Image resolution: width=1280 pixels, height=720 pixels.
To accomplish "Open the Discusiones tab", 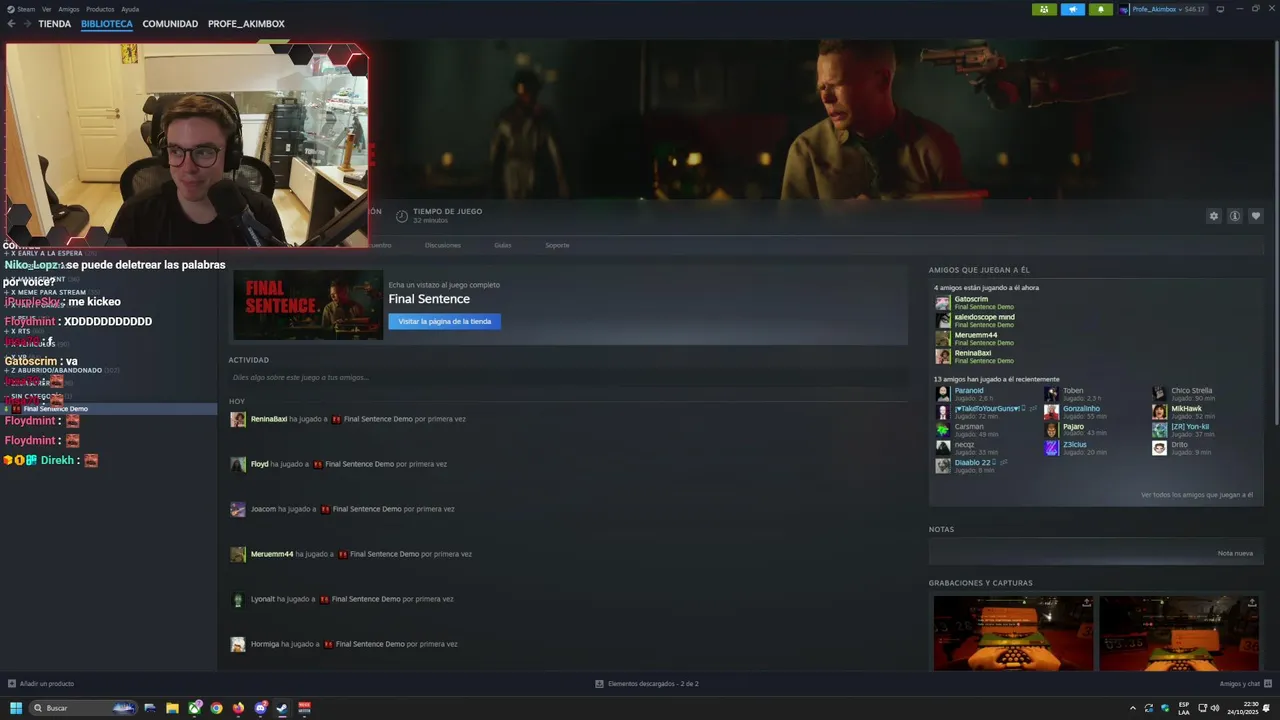I will [x=443, y=245].
